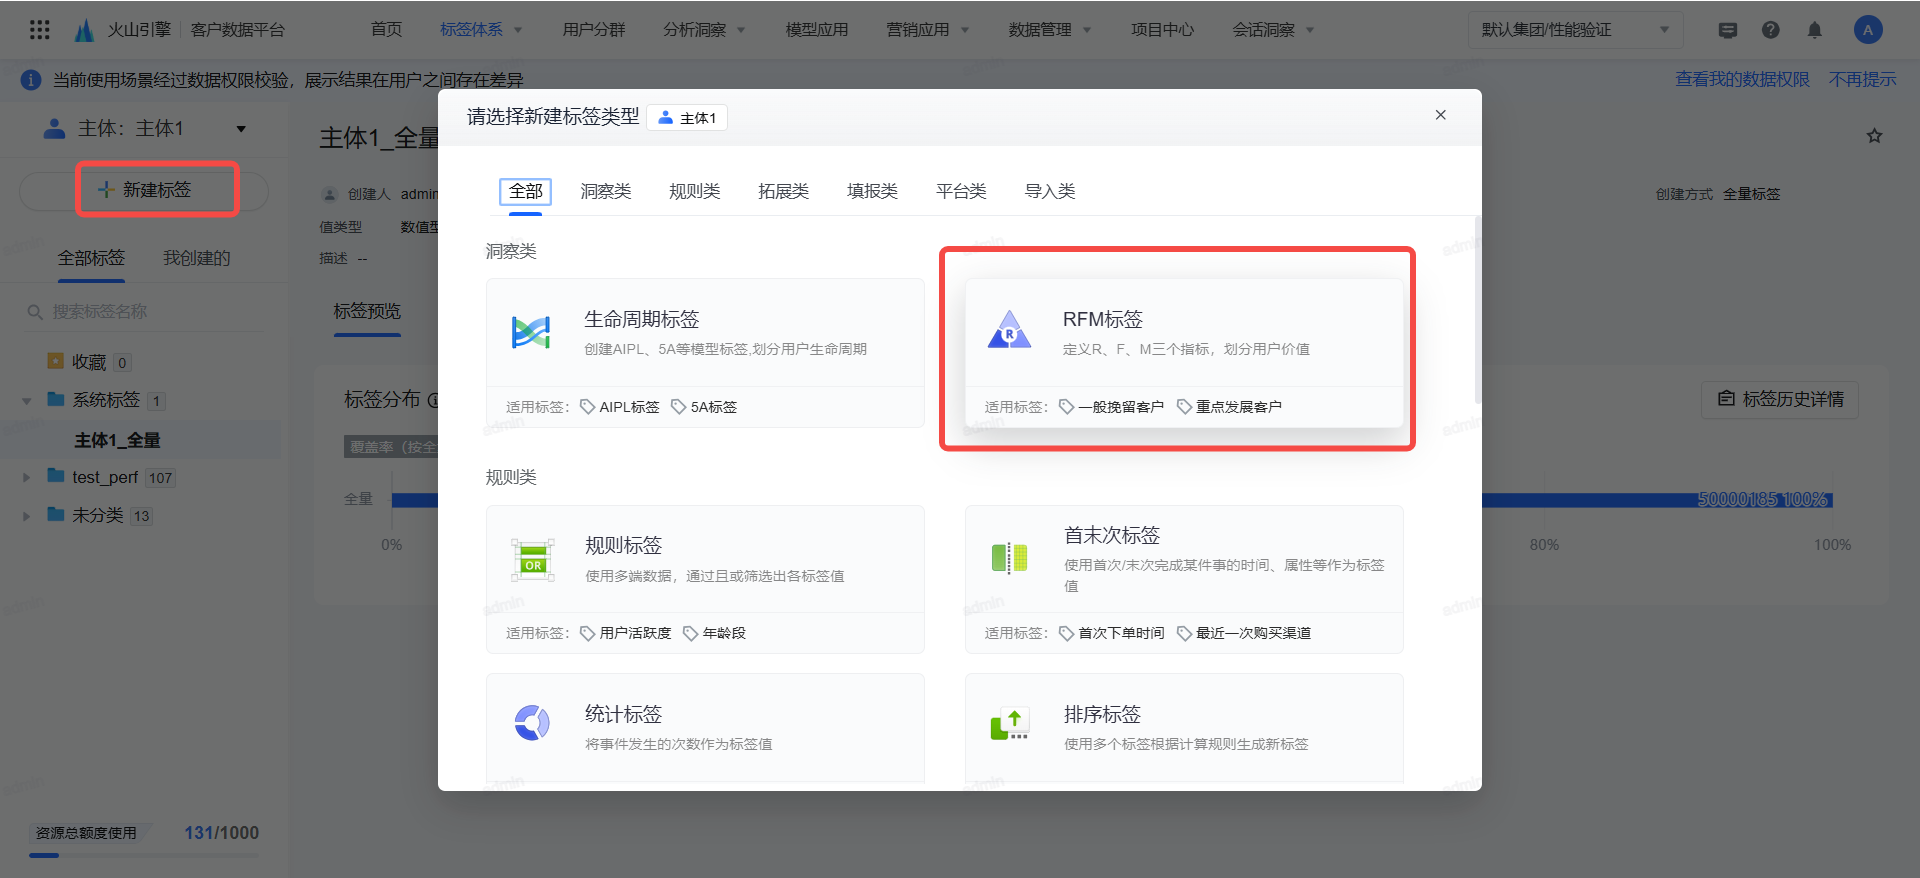Click the 主体 person icon in sidebar
The height and width of the screenshot is (878, 1920).
(55, 128)
